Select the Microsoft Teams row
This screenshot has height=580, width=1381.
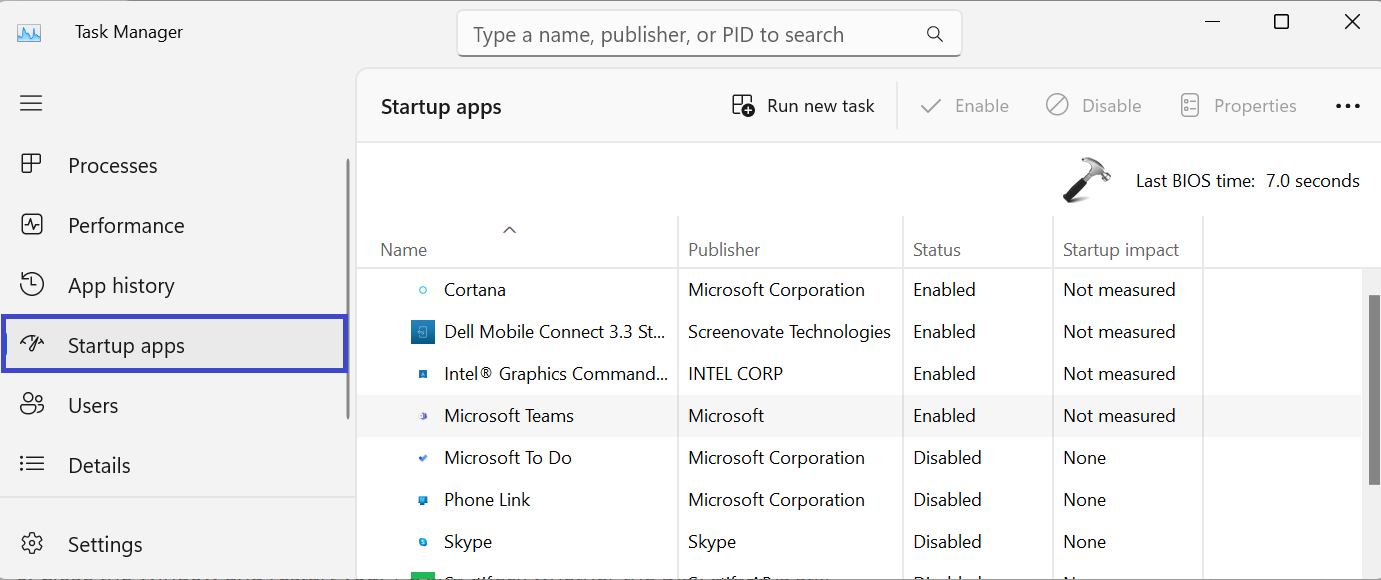pyautogui.click(x=509, y=416)
